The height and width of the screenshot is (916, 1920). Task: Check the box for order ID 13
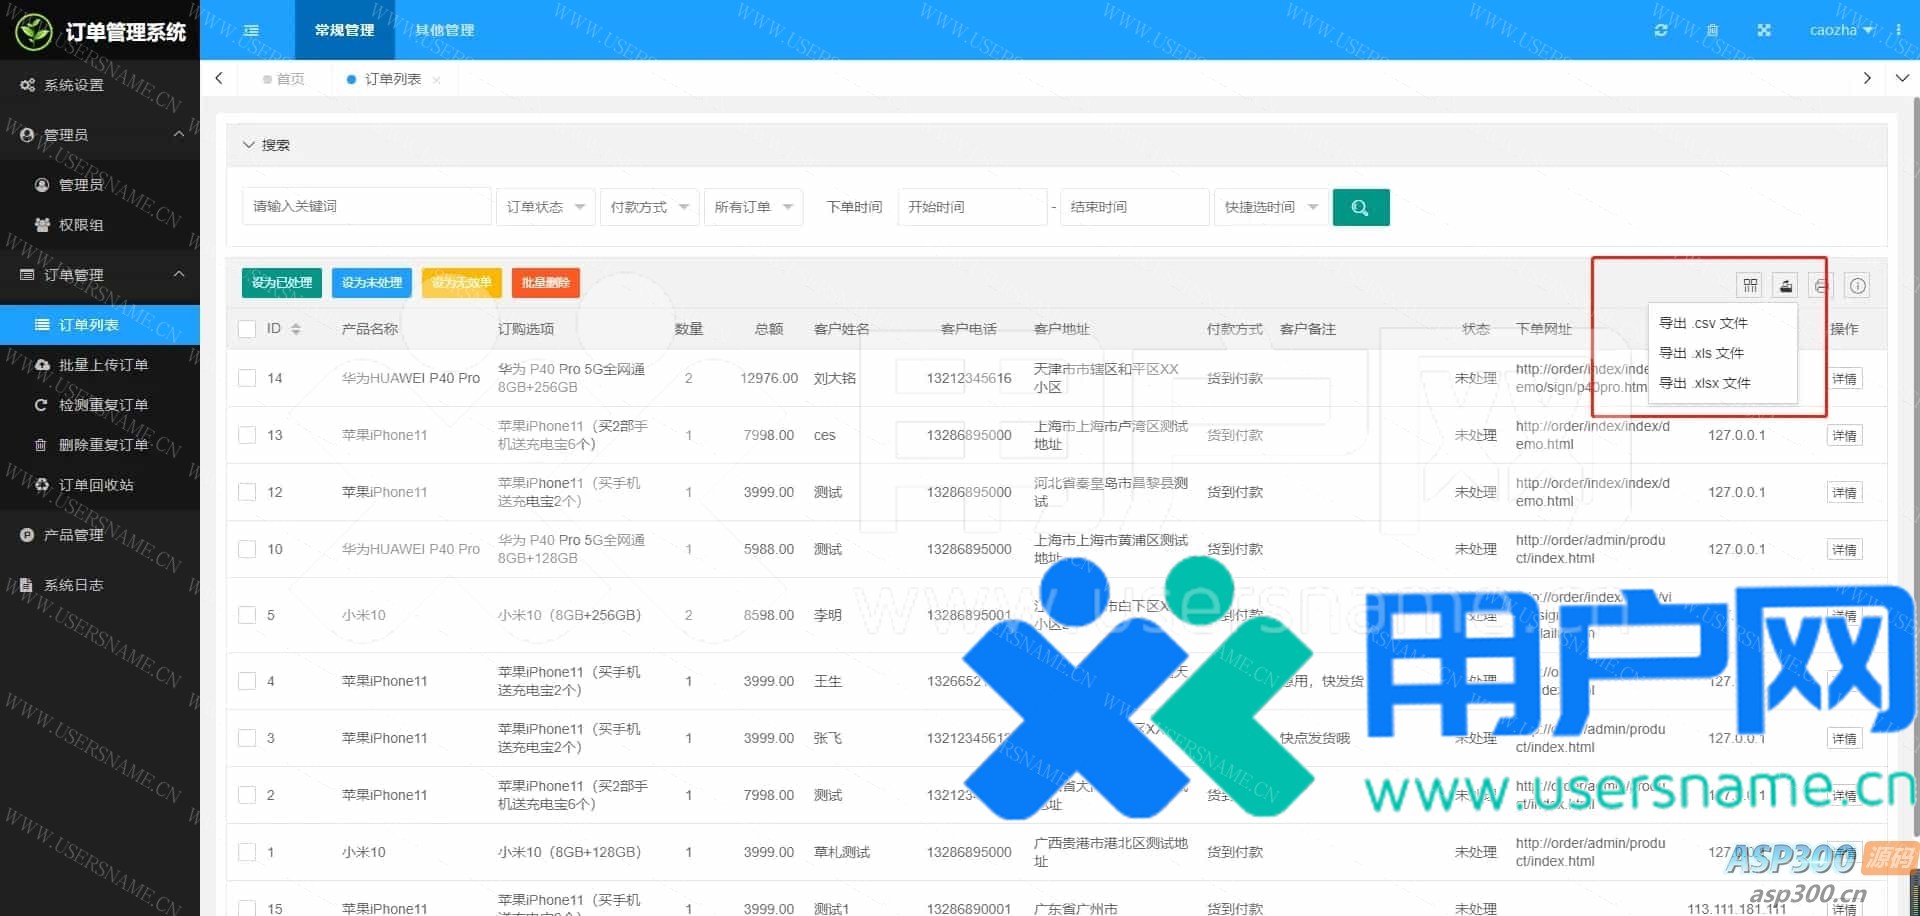coord(247,435)
